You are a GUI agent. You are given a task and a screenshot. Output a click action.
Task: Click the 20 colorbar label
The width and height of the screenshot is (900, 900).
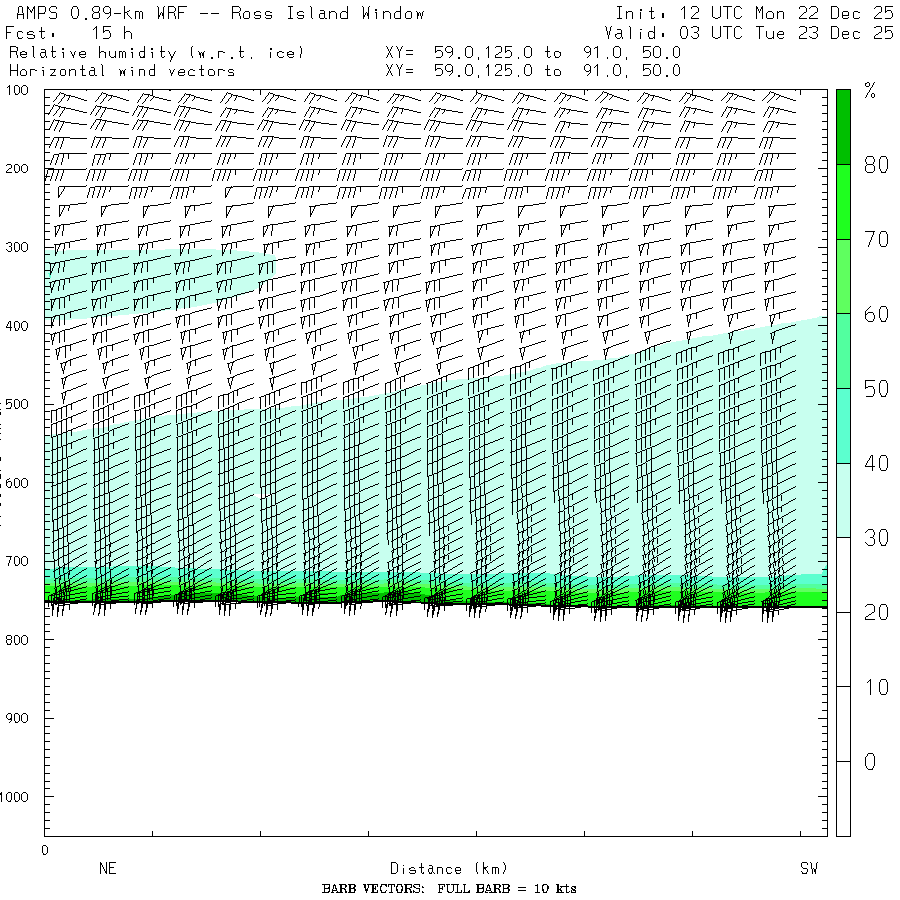tap(876, 612)
